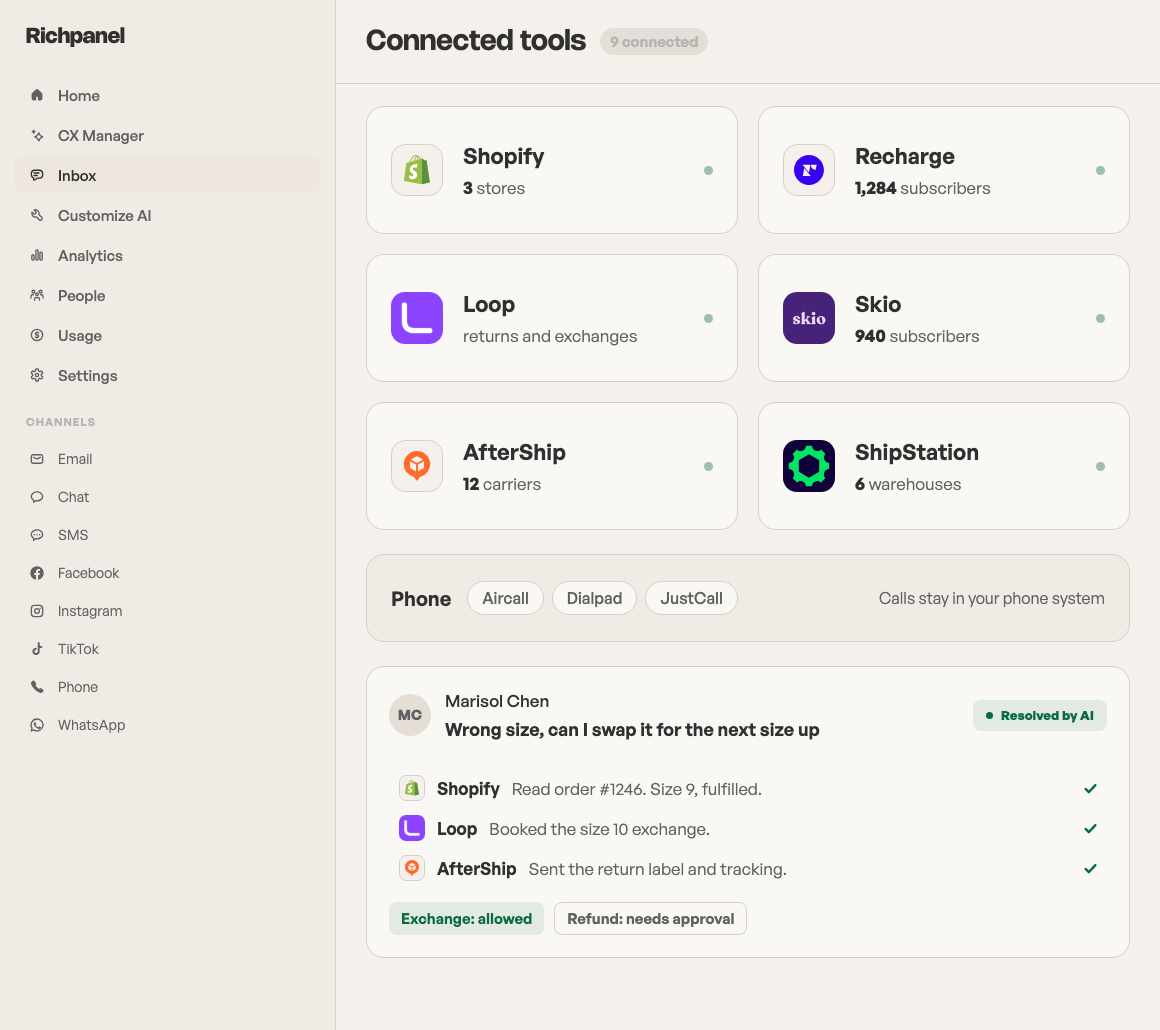Click the Shopify bag logo in card
The width and height of the screenshot is (1160, 1030).
point(417,170)
